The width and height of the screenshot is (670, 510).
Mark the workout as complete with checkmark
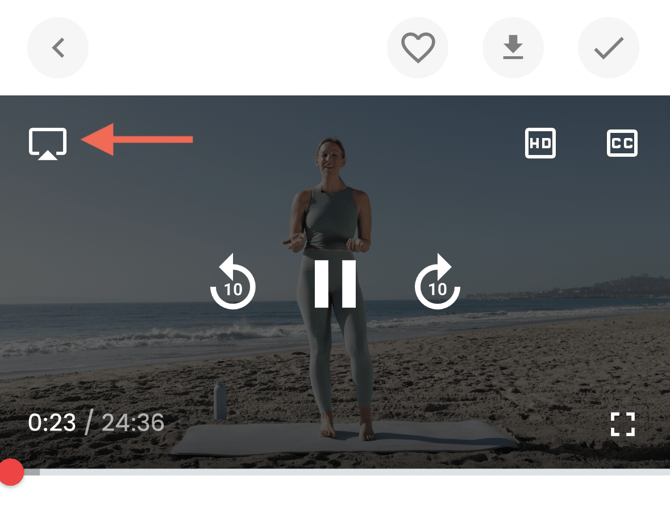pos(608,48)
